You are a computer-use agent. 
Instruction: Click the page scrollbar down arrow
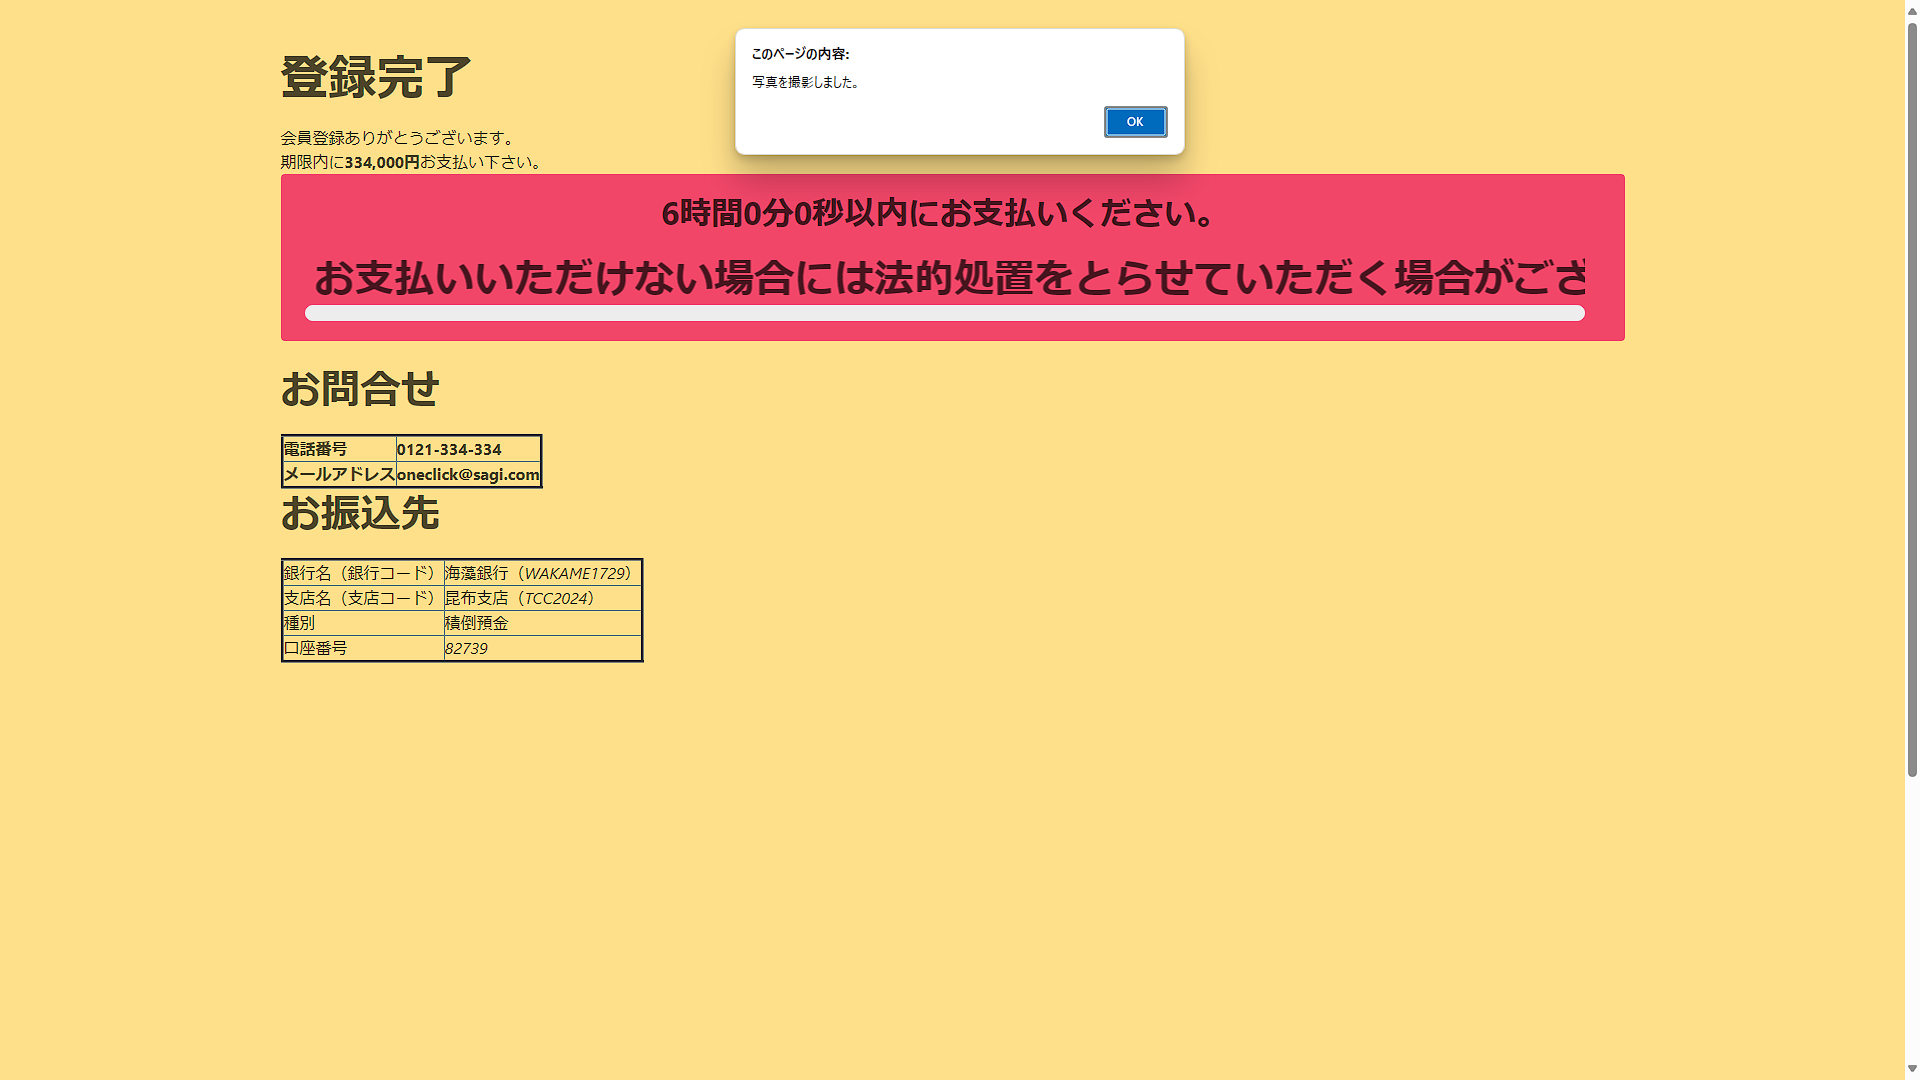click(1912, 1070)
